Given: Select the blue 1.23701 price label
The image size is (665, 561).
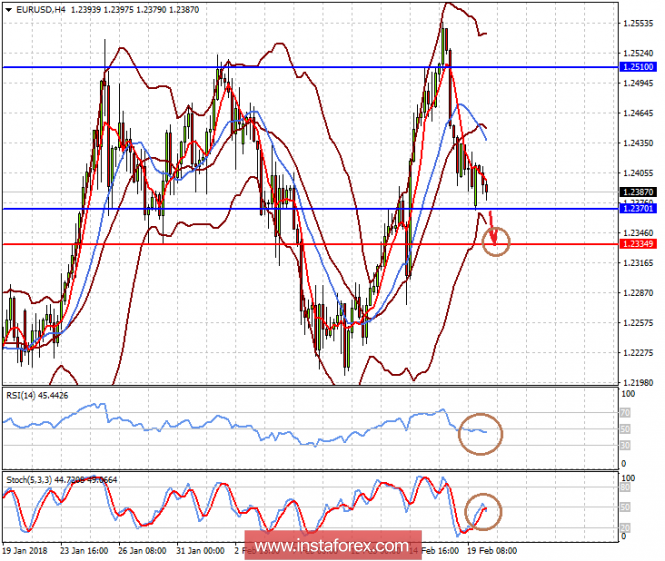Looking at the screenshot, I should tap(637, 209).
